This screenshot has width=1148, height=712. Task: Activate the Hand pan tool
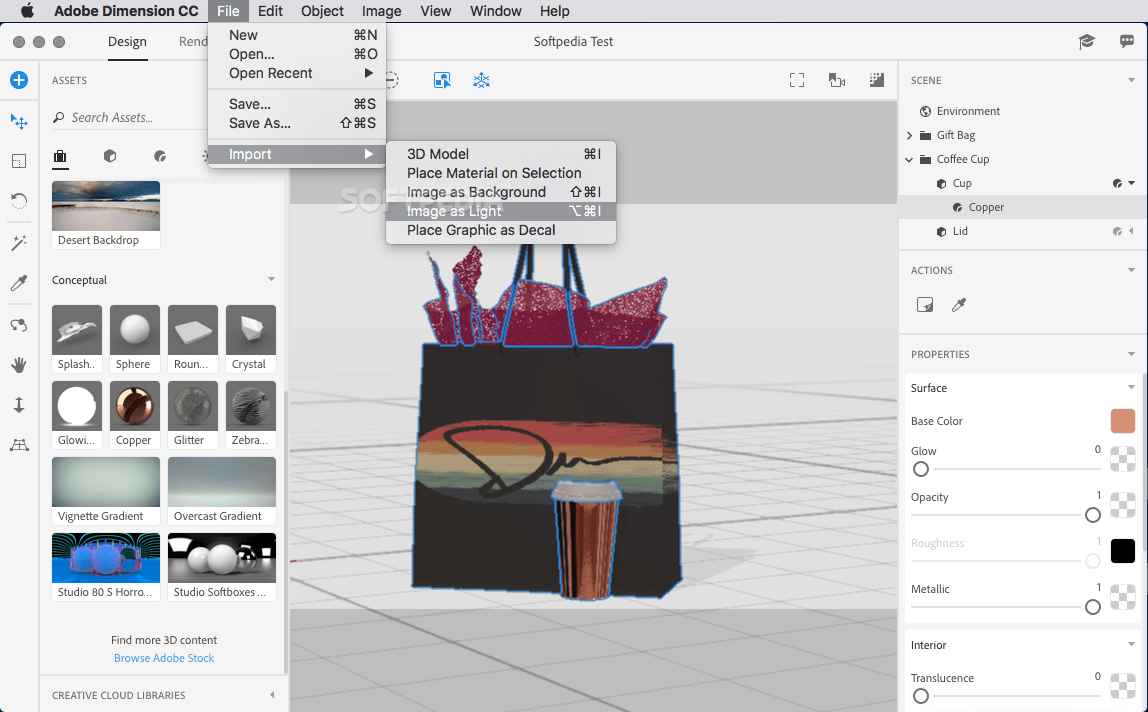click(x=19, y=365)
